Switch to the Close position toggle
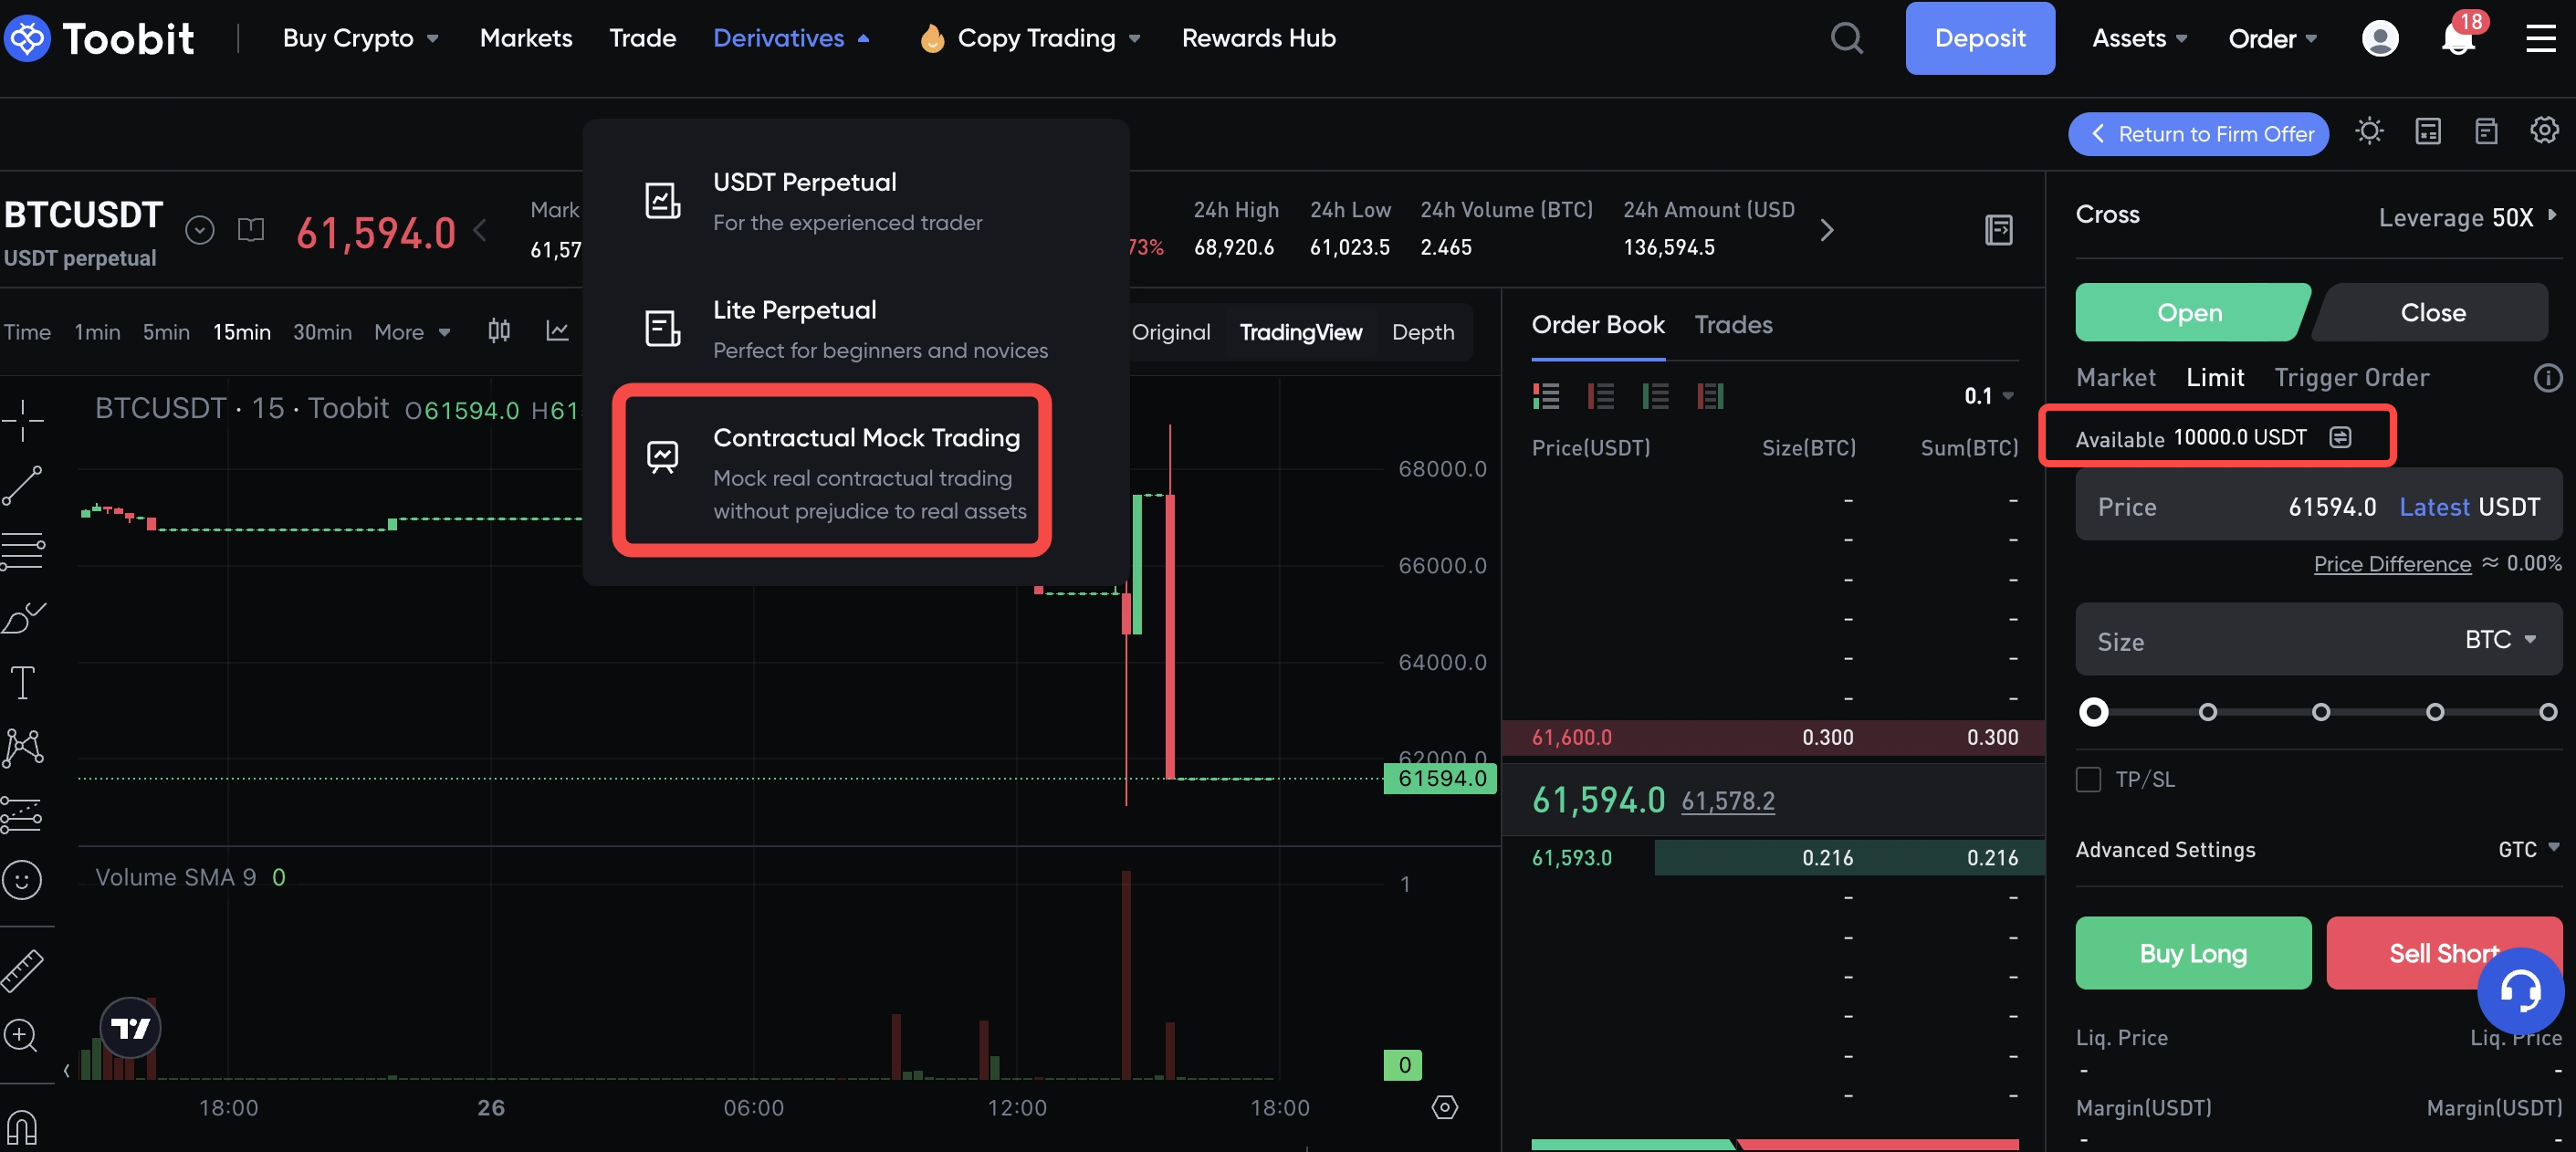 (2432, 313)
